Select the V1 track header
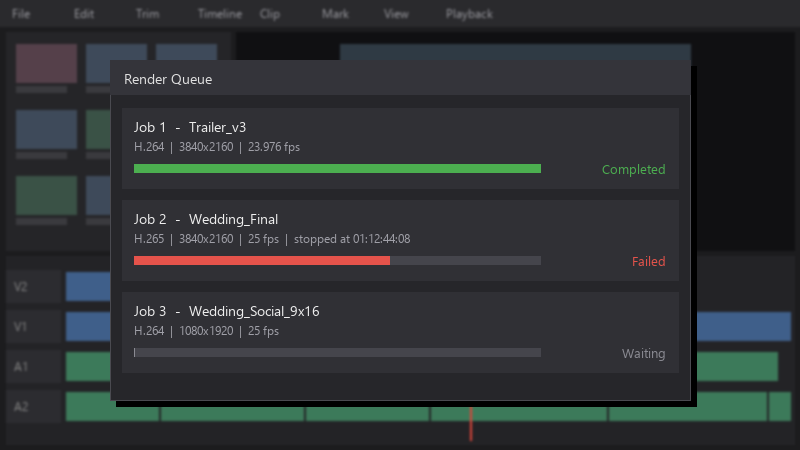This screenshot has height=450, width=800. coord(34,327)
